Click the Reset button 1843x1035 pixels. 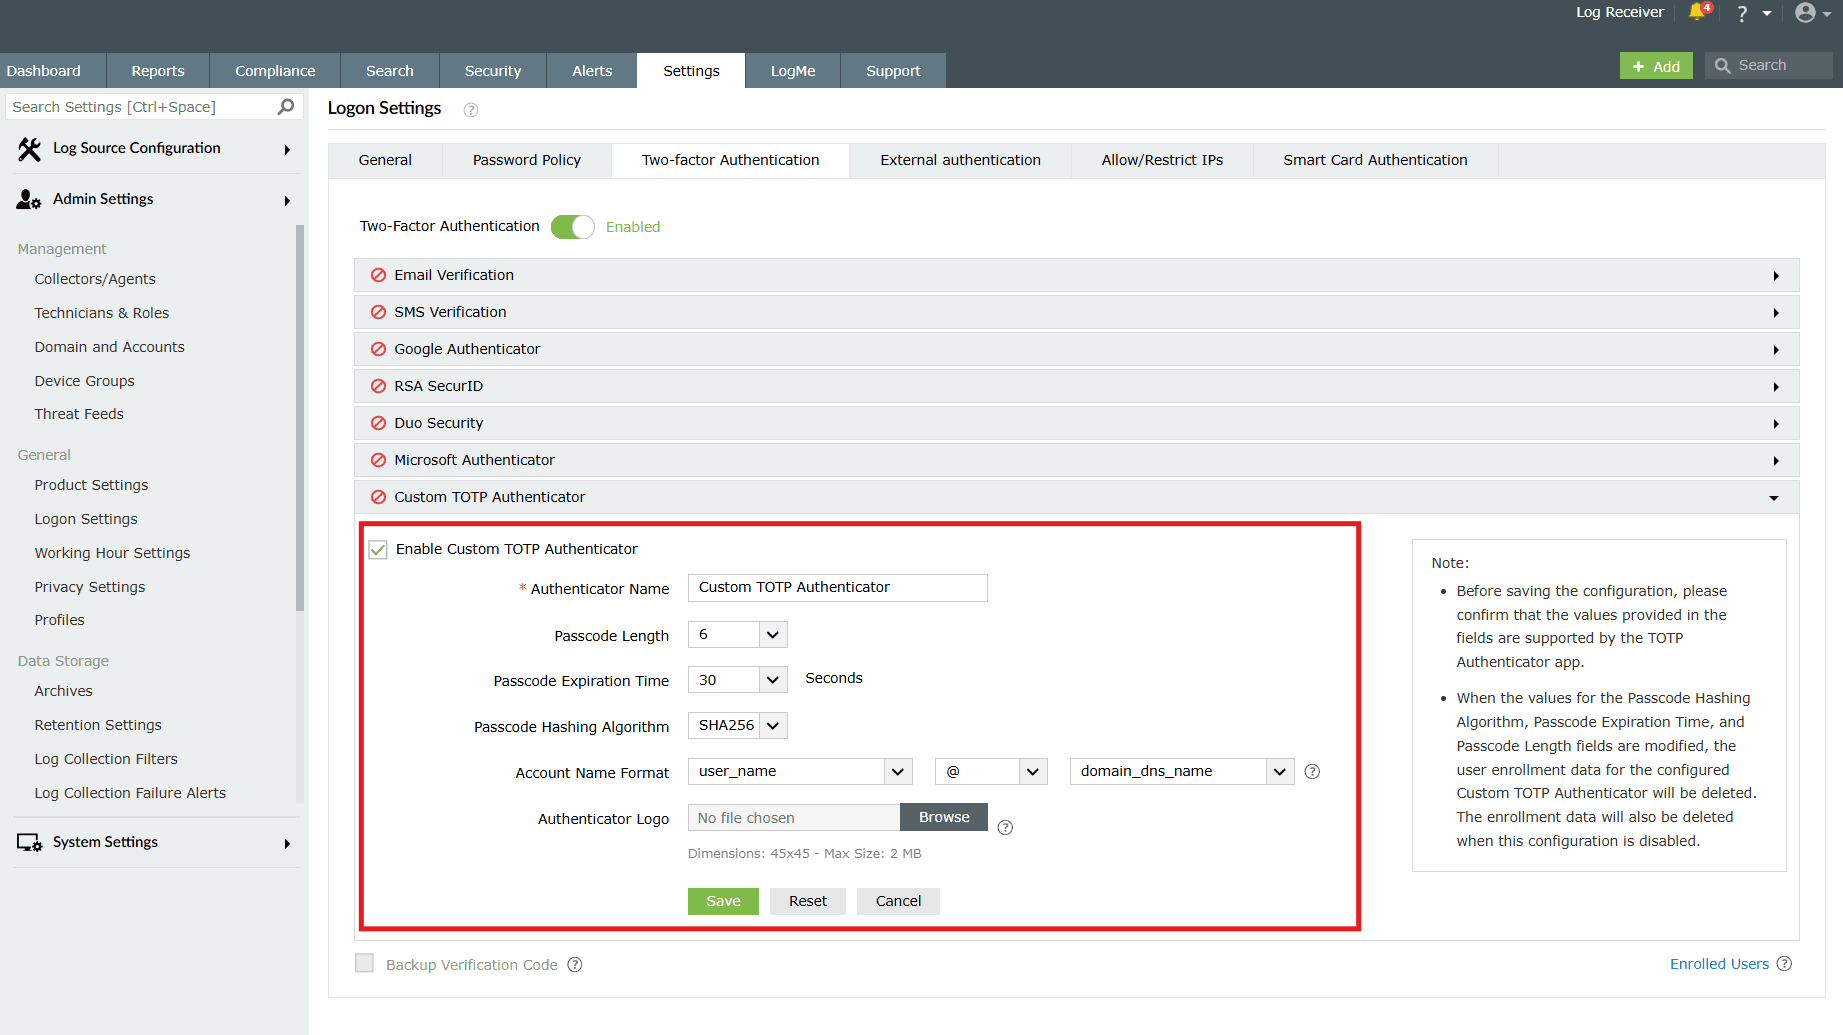tap(808, 901)
